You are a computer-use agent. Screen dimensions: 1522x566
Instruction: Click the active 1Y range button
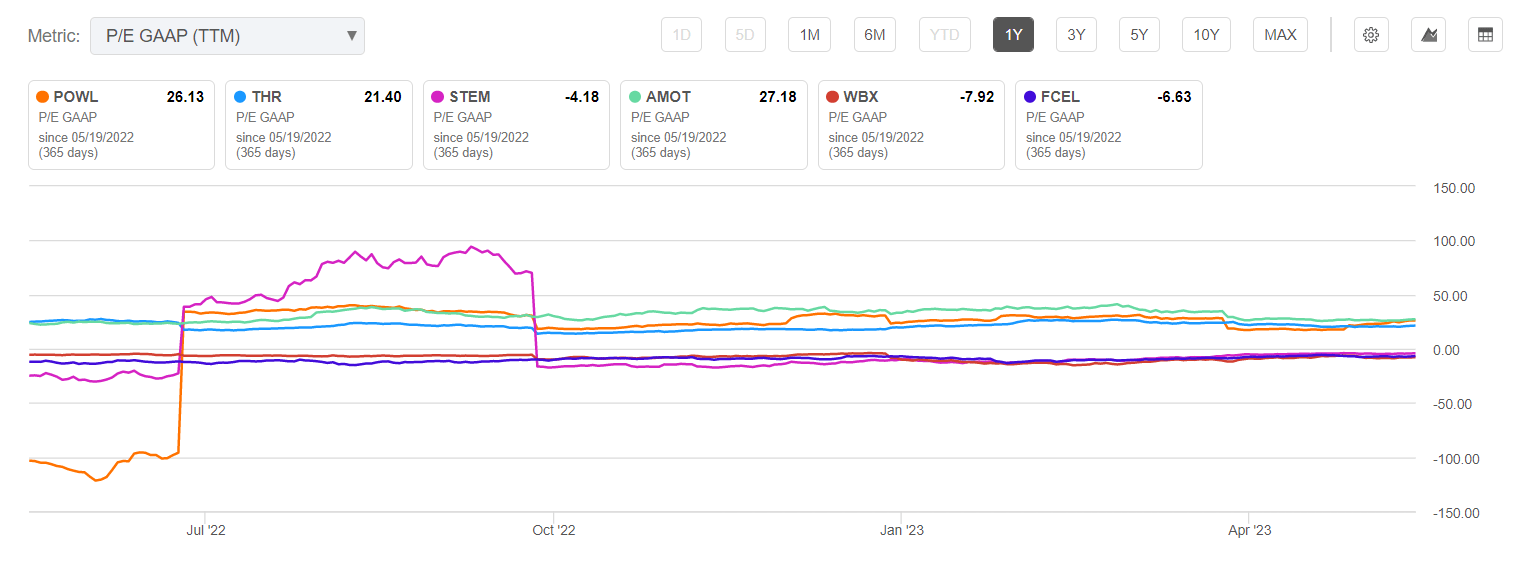(x=1013, y=35)
